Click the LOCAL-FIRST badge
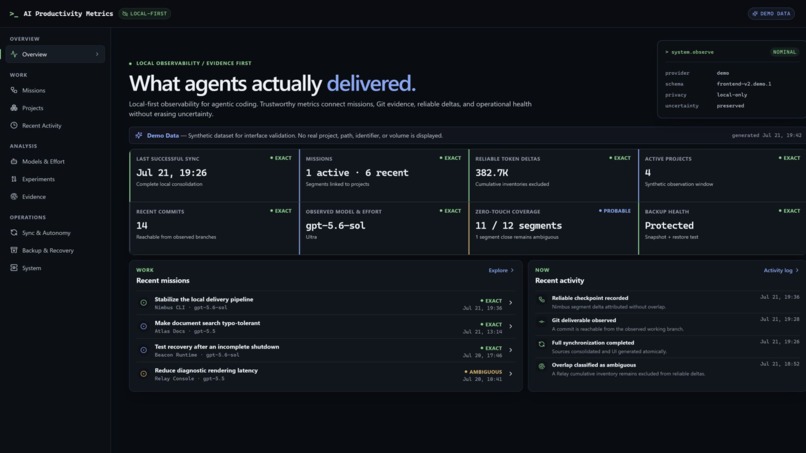This screenshot has width=806, height=453. coord(144,14)
